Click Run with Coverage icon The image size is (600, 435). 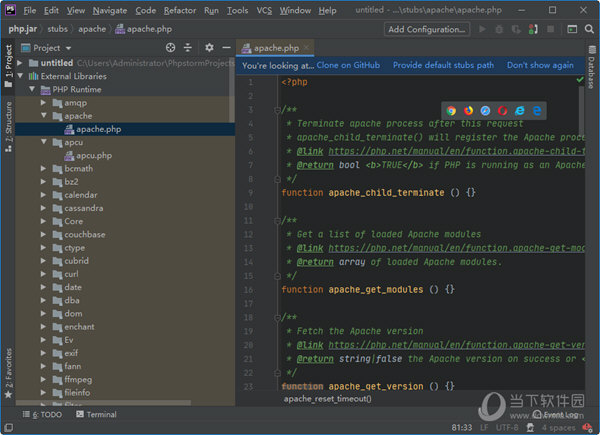point(516,29)
